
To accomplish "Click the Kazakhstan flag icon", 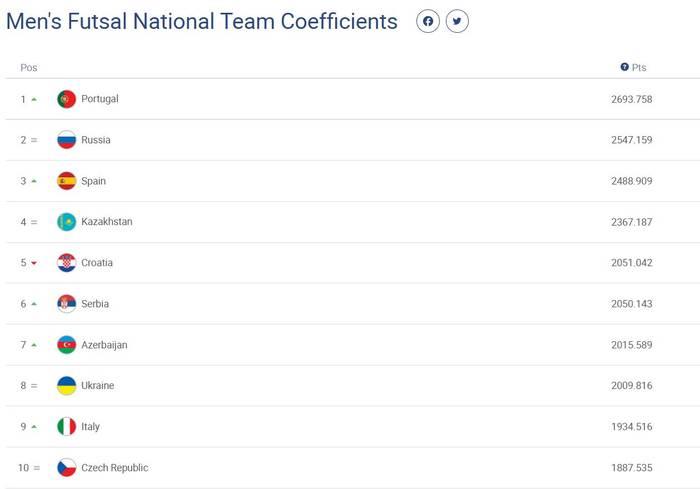I will coord(67,222).
